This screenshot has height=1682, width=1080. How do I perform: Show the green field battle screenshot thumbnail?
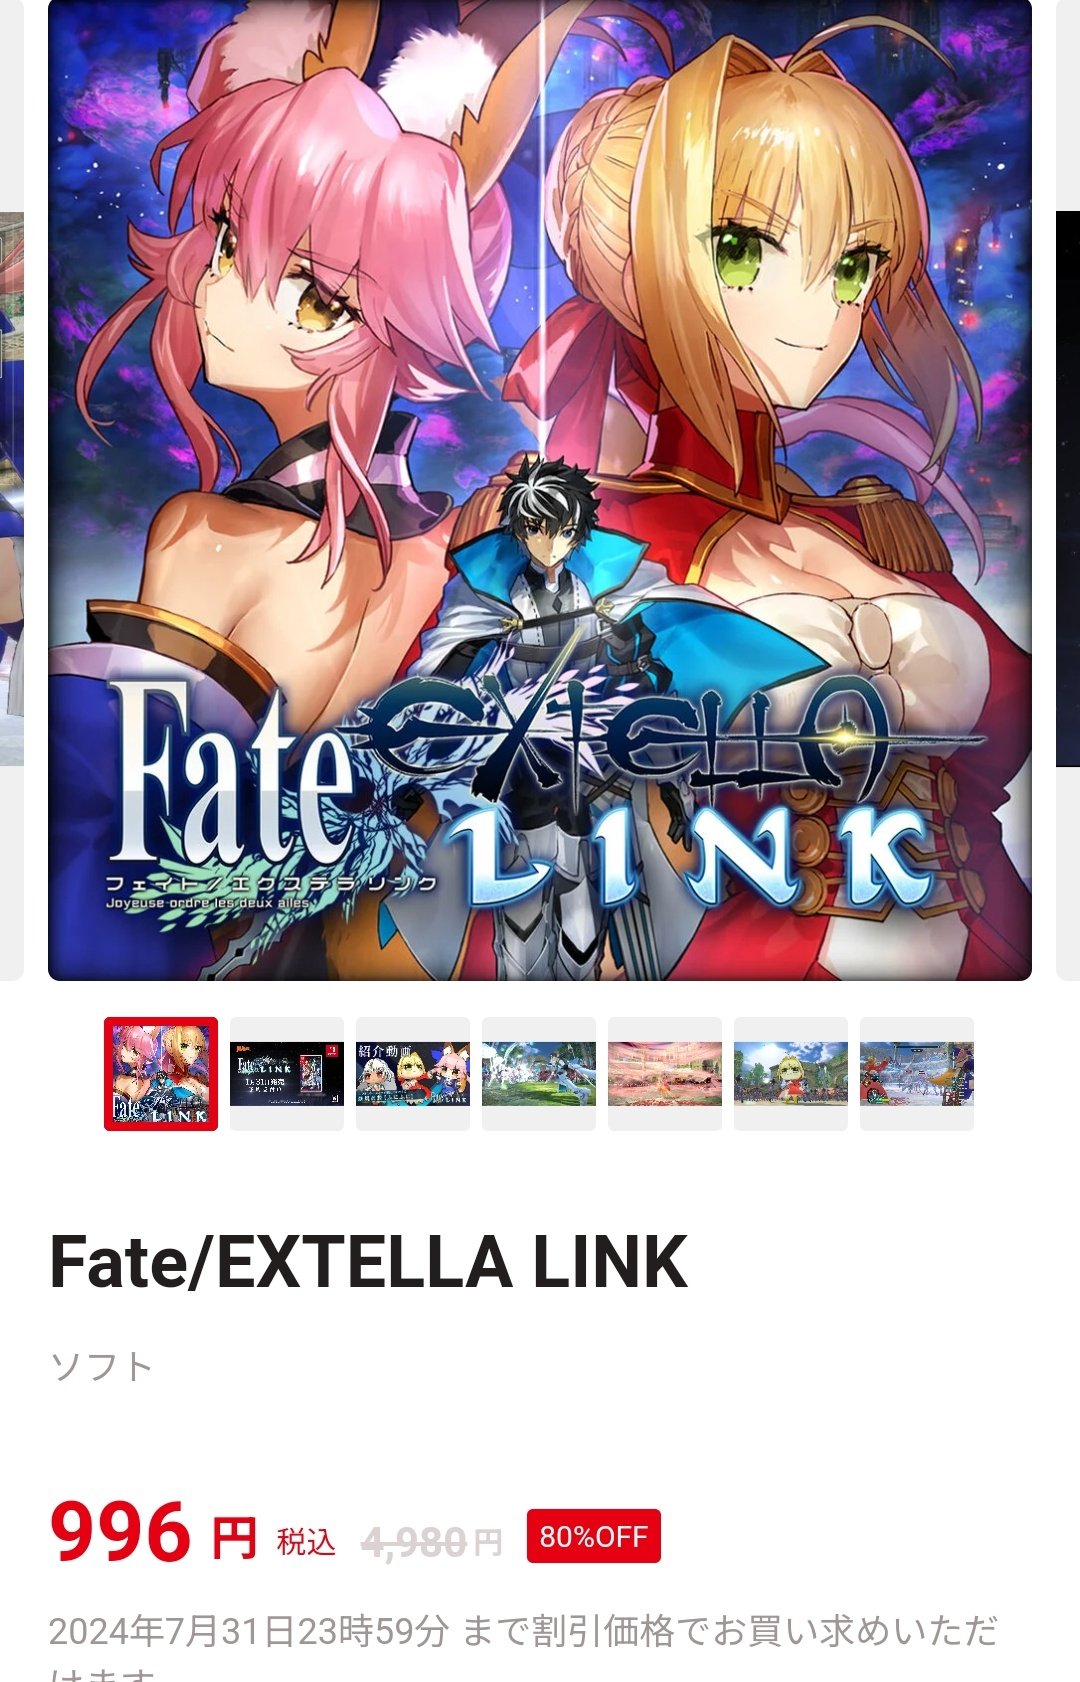click(539, 1074)
